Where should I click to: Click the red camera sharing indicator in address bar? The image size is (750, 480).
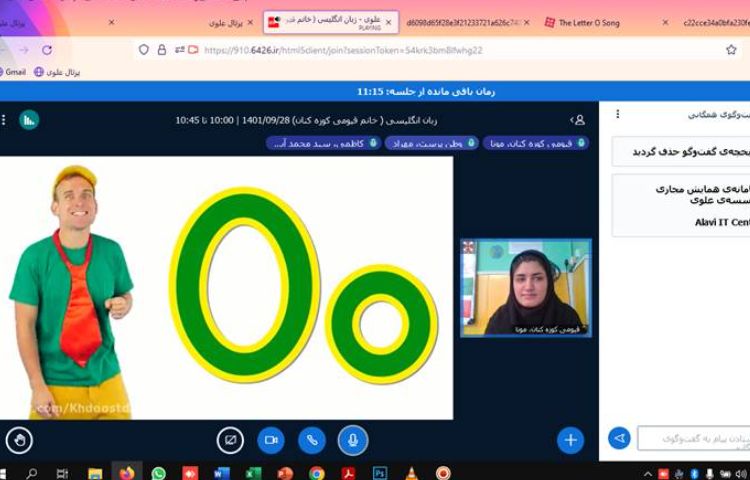coord(193,50)
